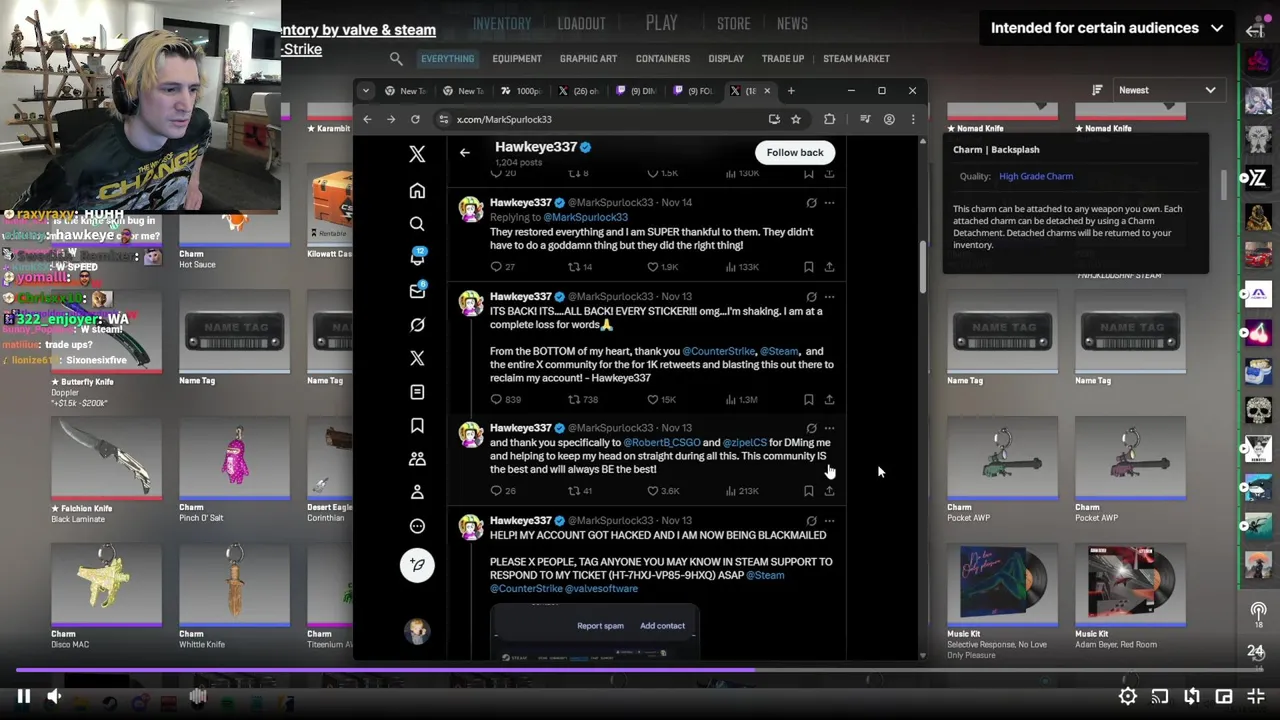Open the lists icon in X sidebar
The width and height of the screenshot is (1280, 720).
(x=417, y=392)
